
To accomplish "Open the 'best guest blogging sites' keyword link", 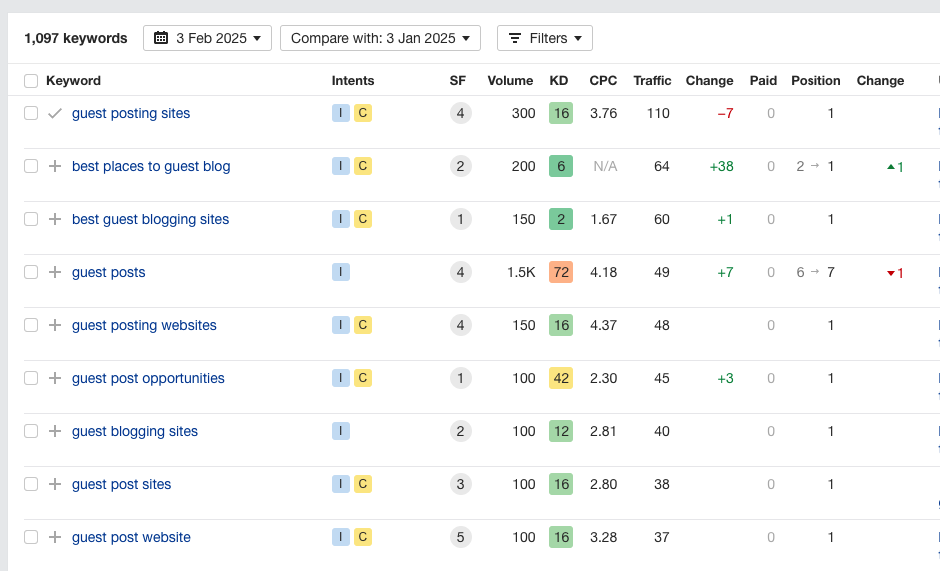I will click(150, 219).
